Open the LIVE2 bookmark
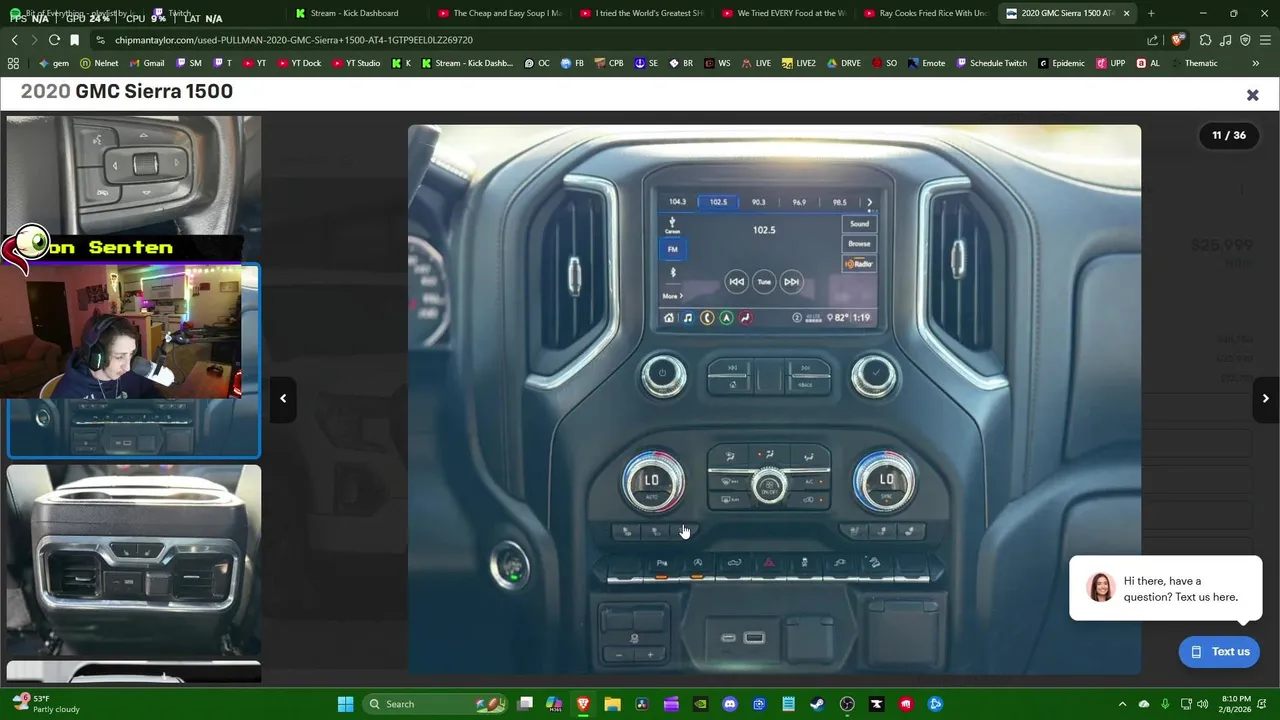 pyautogui.click(x=798, y=63)
